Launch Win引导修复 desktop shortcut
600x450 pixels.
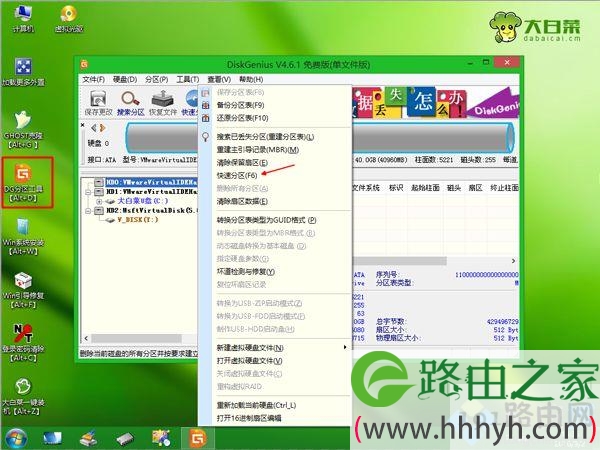point(23,290)
